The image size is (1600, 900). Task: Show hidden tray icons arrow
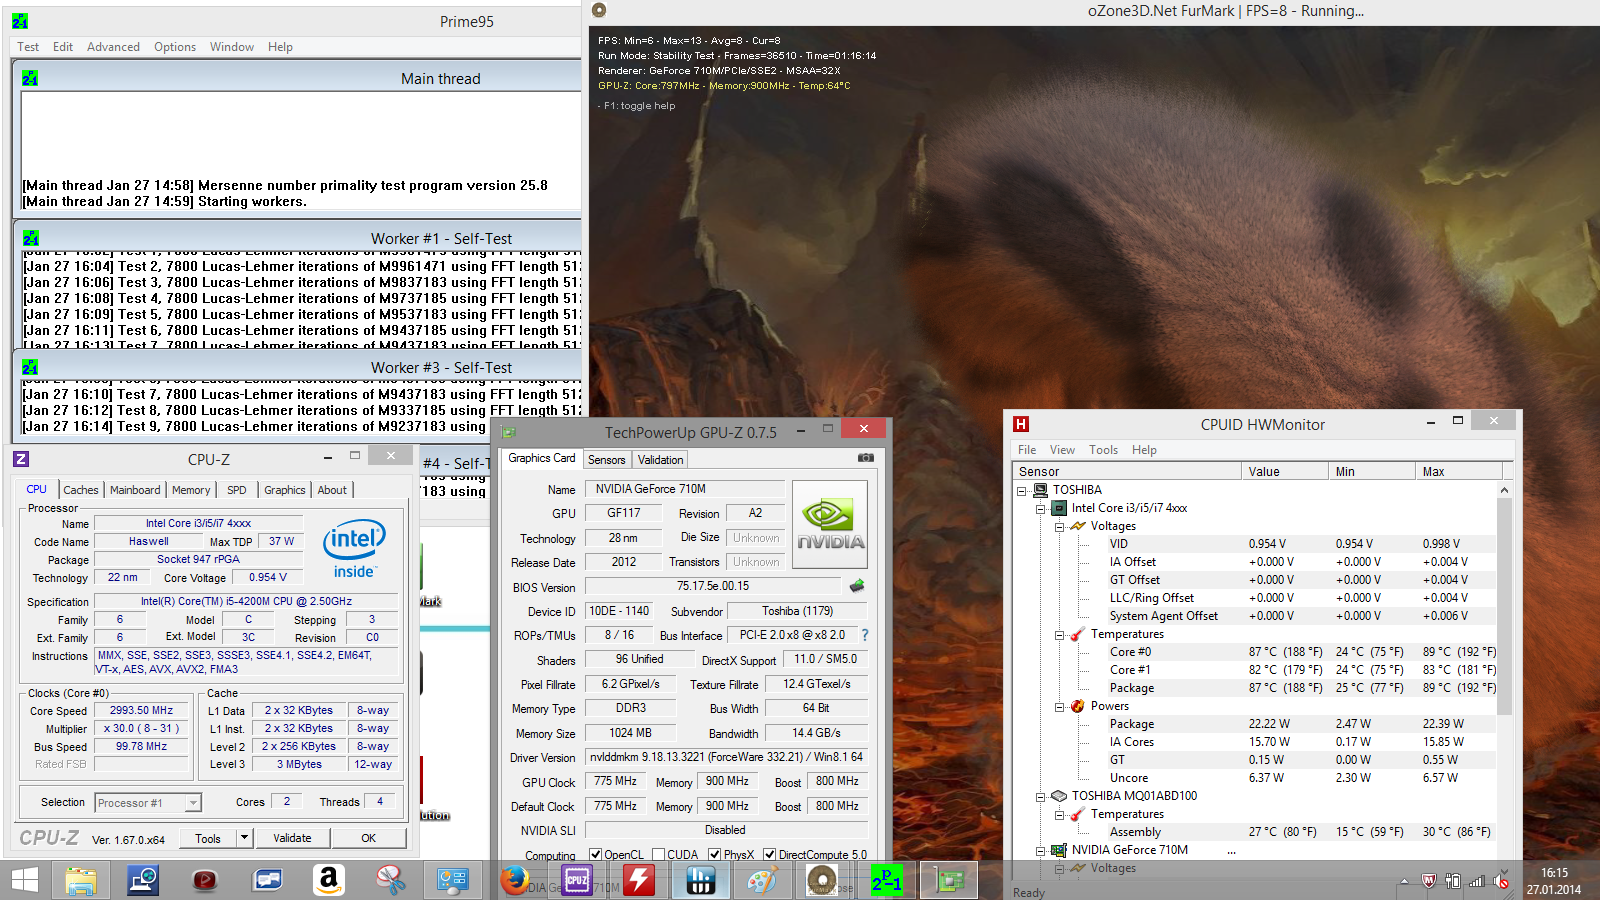[x=1404, y=881]
